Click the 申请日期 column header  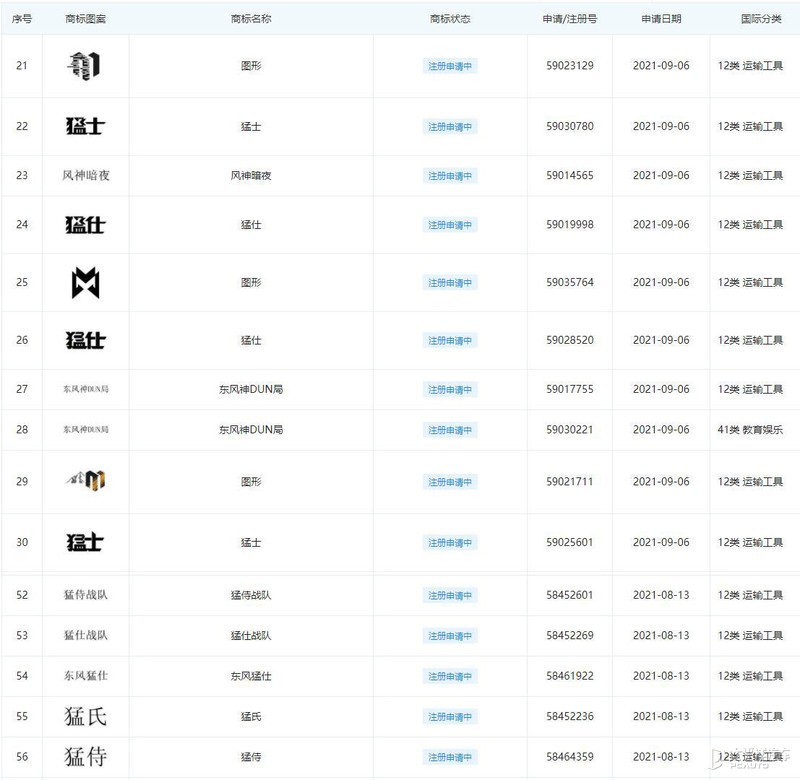tap(661, 19)
